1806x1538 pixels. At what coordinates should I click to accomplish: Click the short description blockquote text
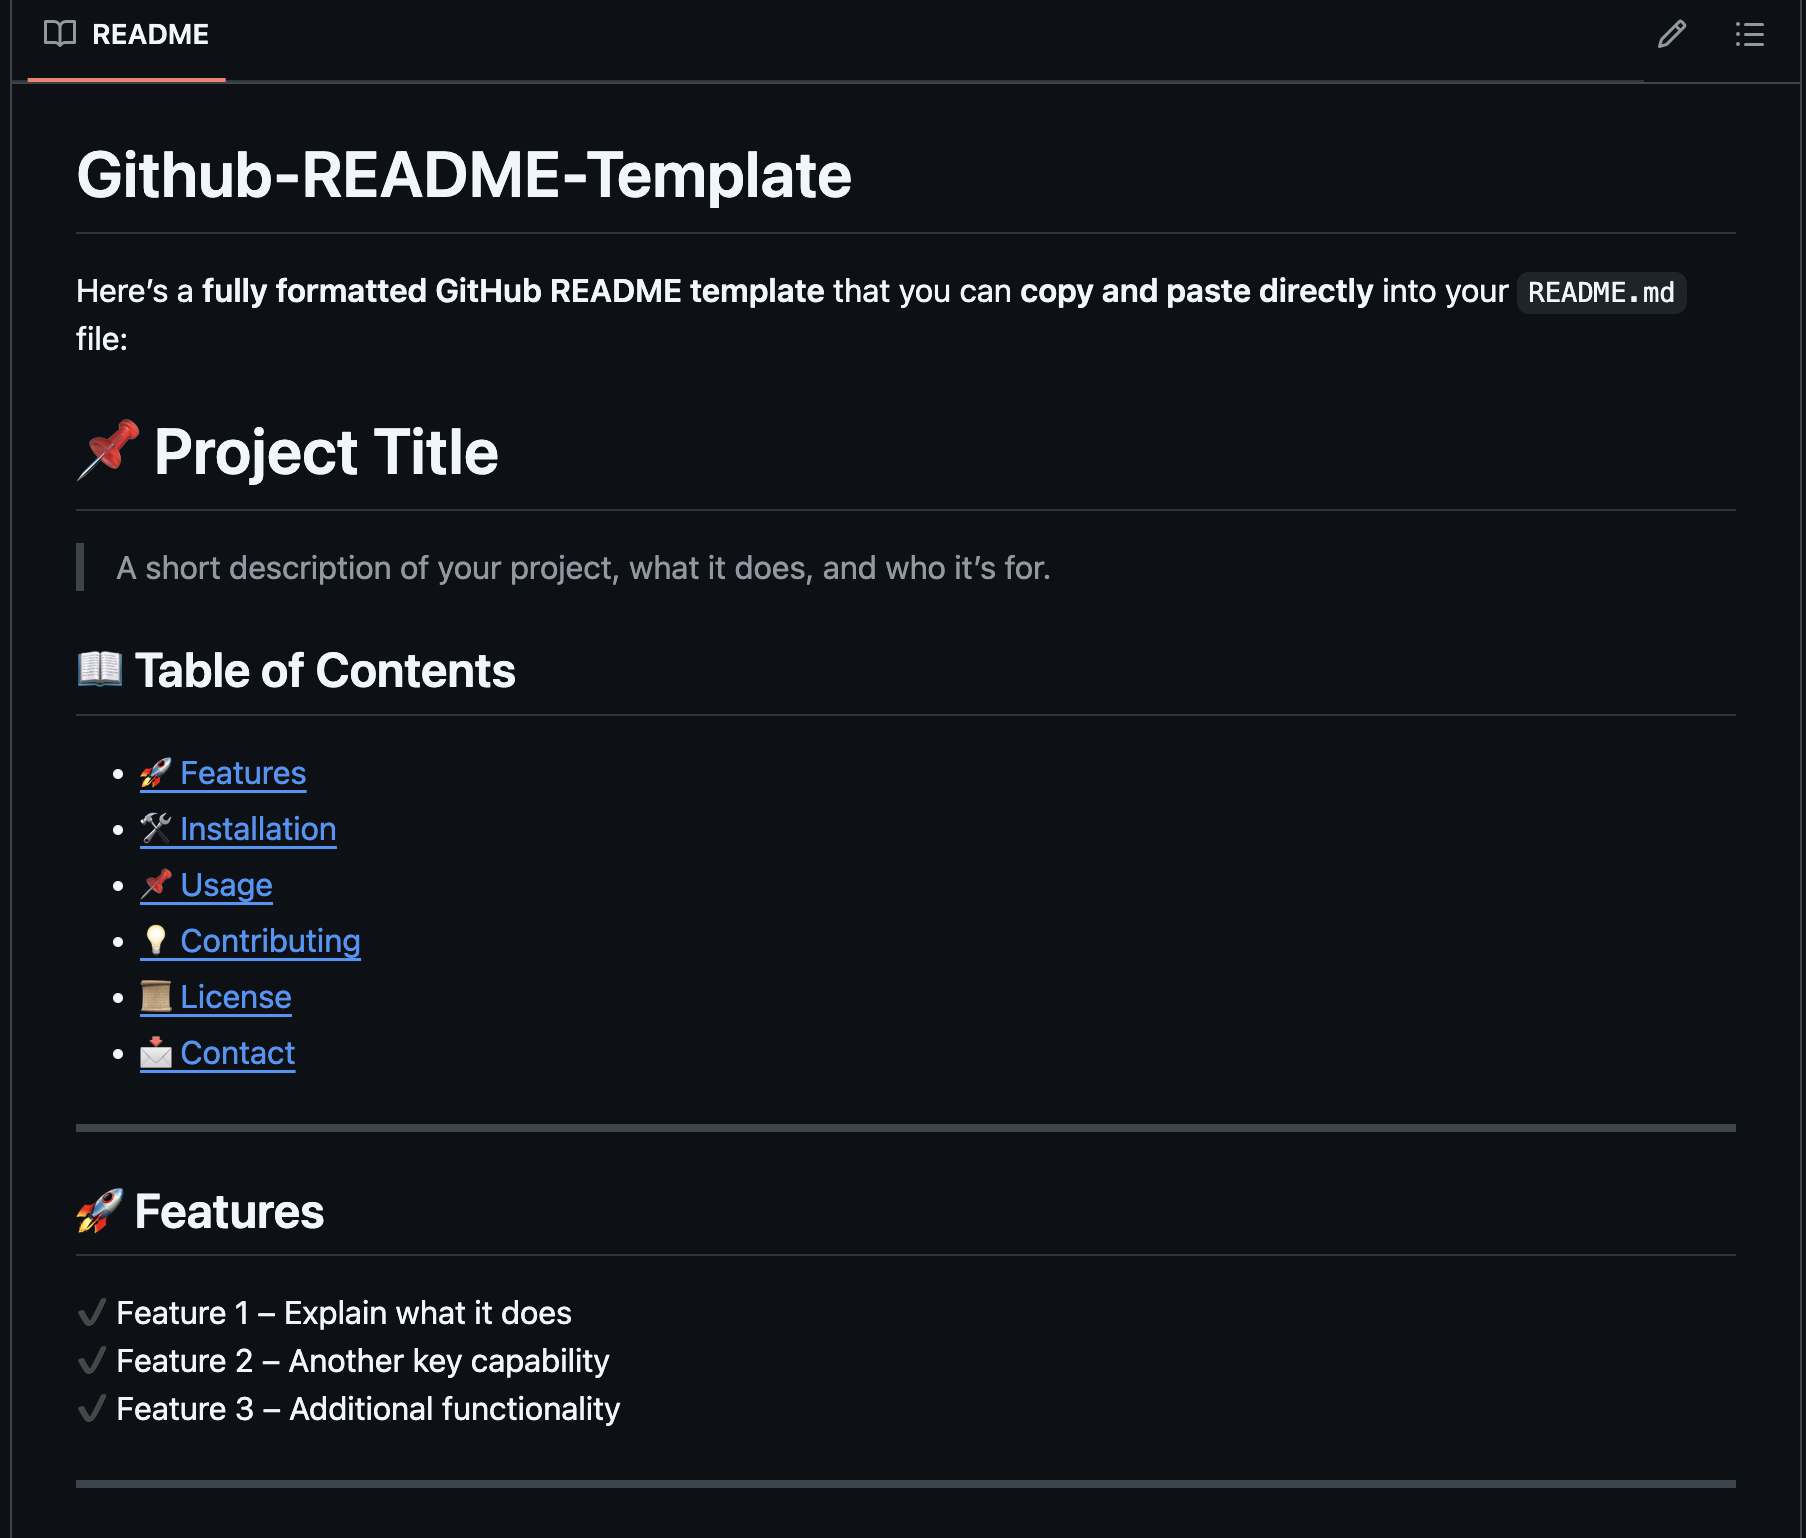[x=583, y=568]
